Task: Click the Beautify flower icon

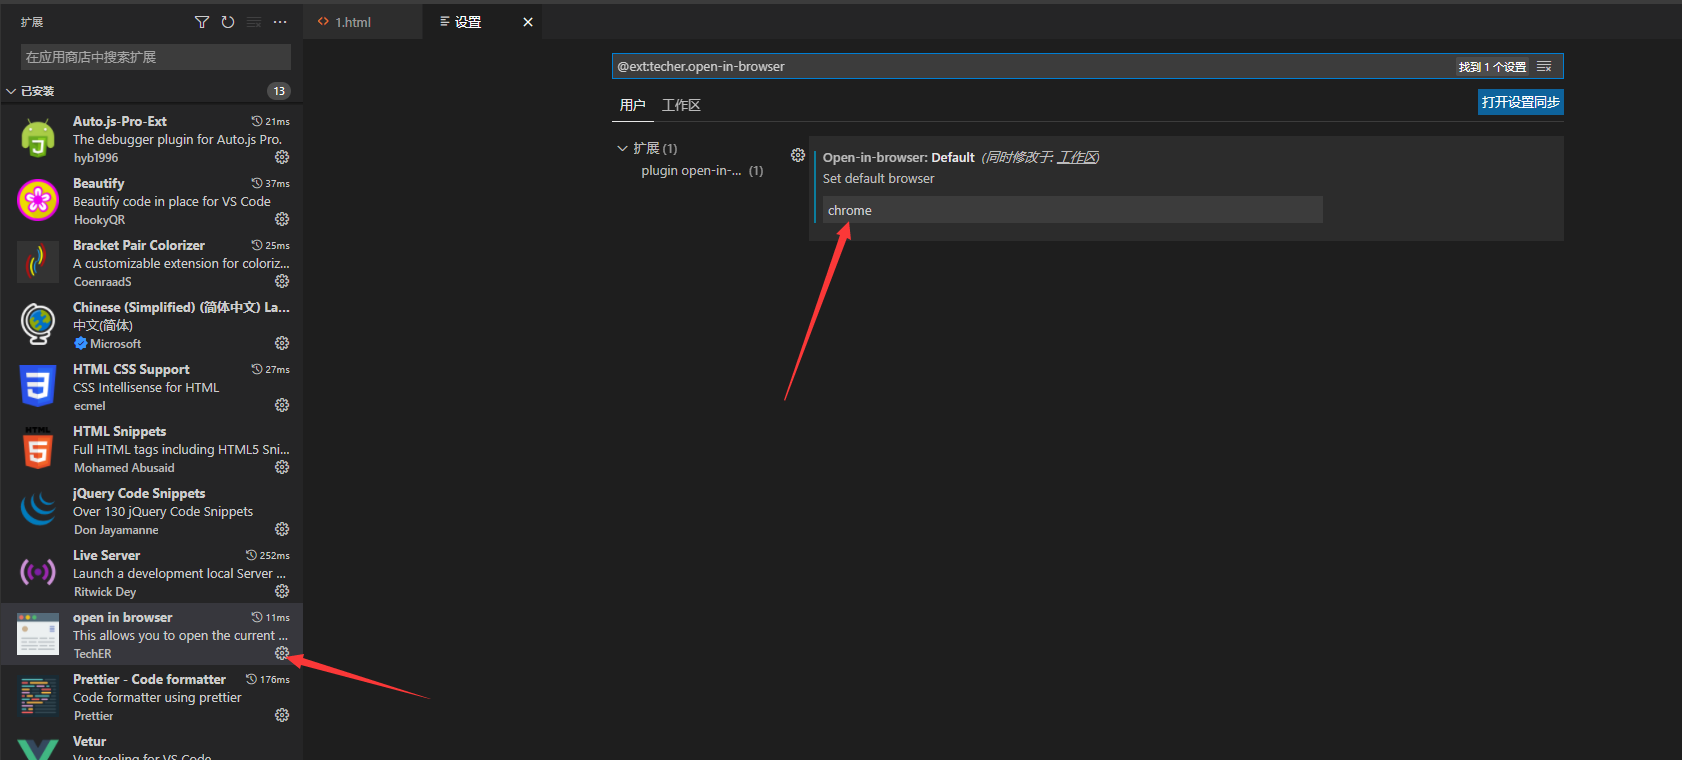Action: pyautogui.click(x=38, y=200)
